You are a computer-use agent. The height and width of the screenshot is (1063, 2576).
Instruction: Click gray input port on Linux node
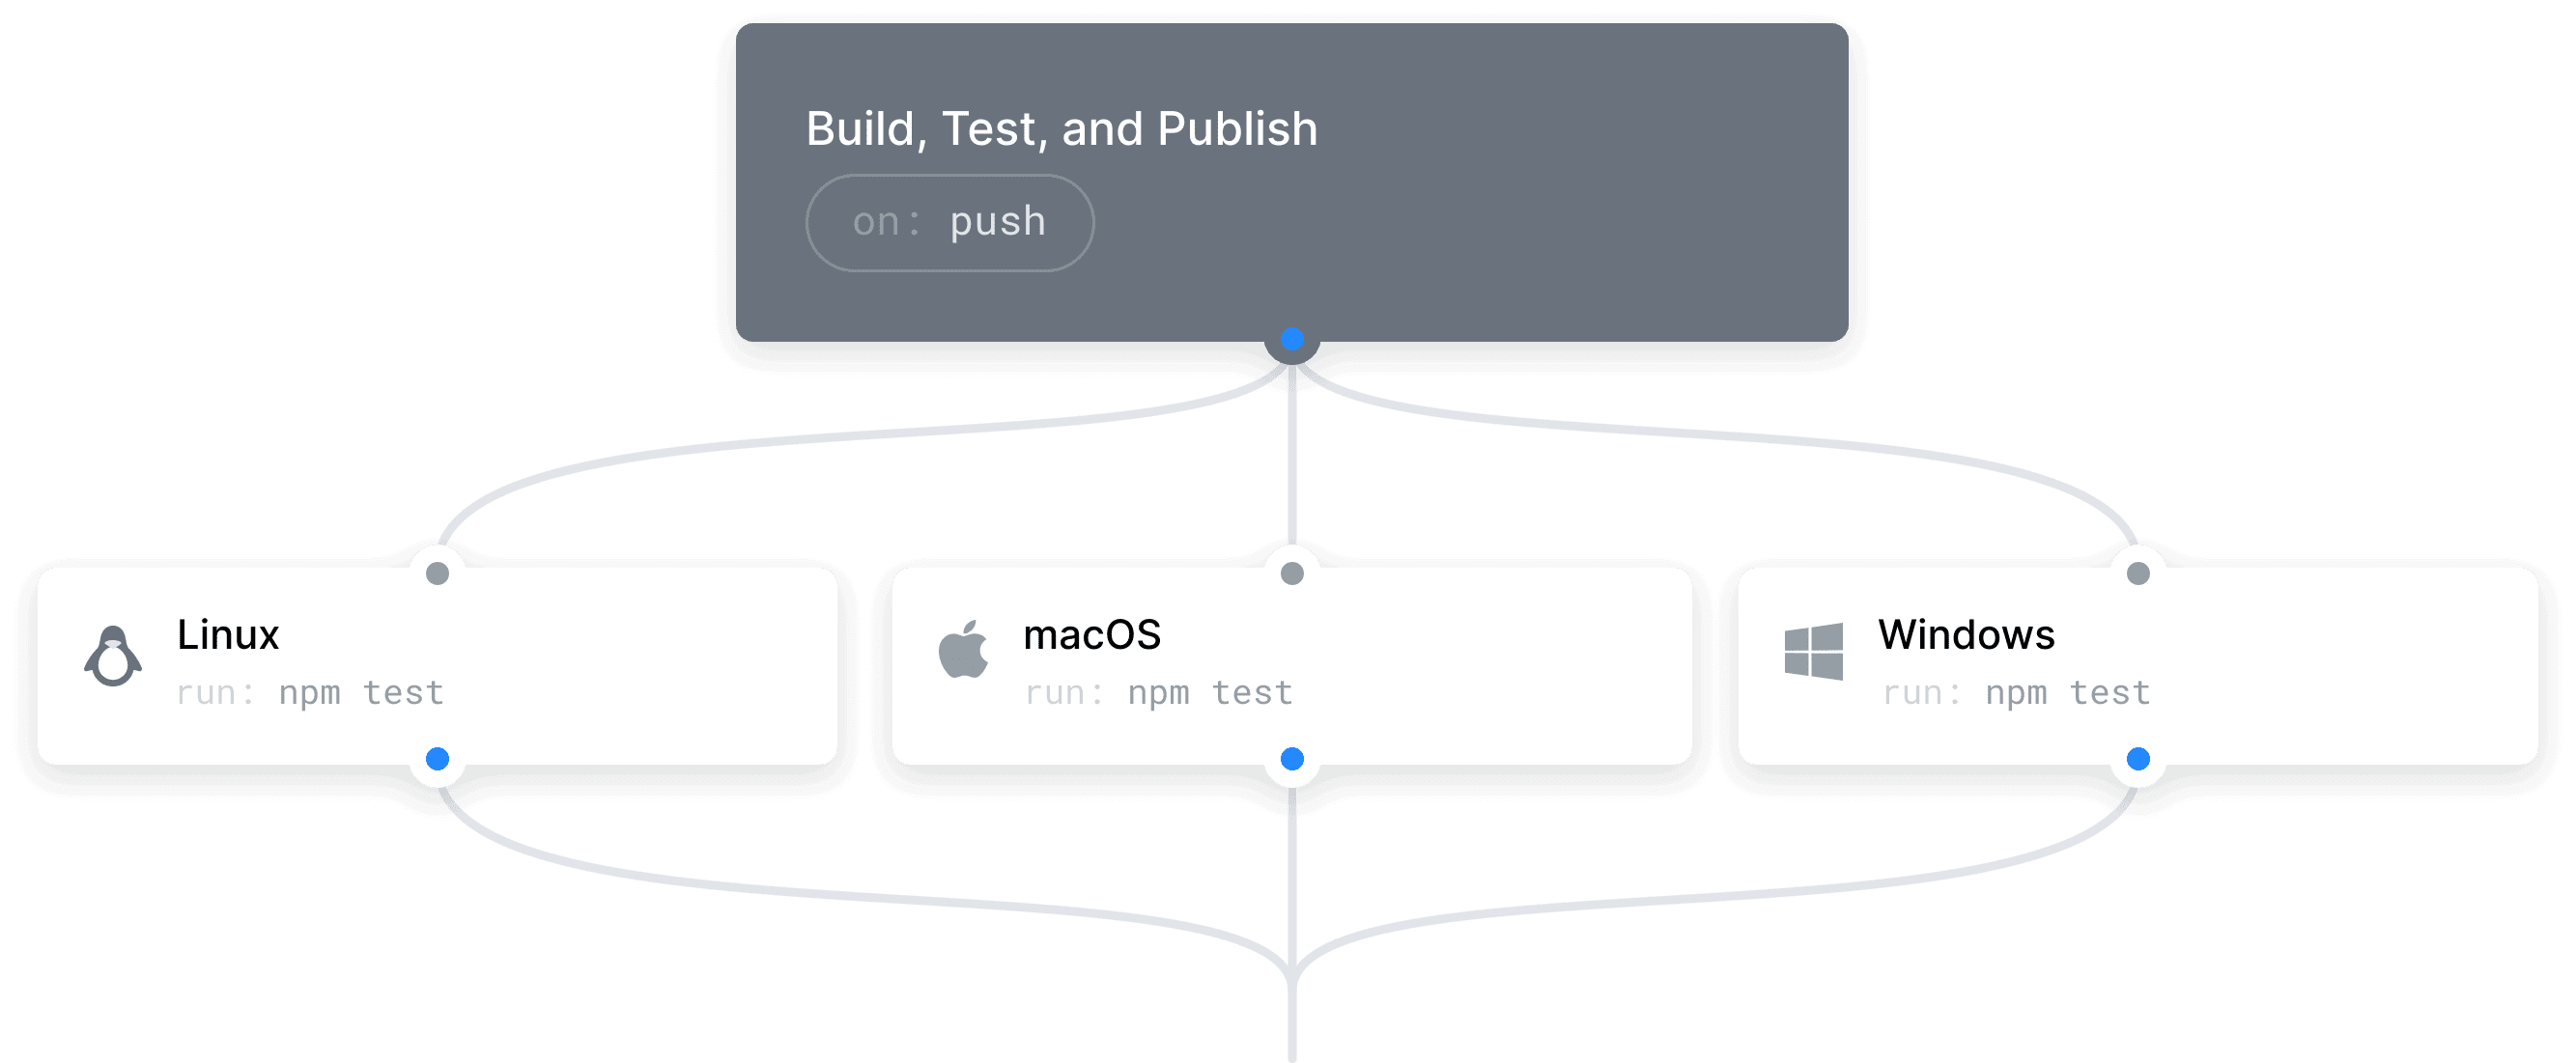click(437, 573)
